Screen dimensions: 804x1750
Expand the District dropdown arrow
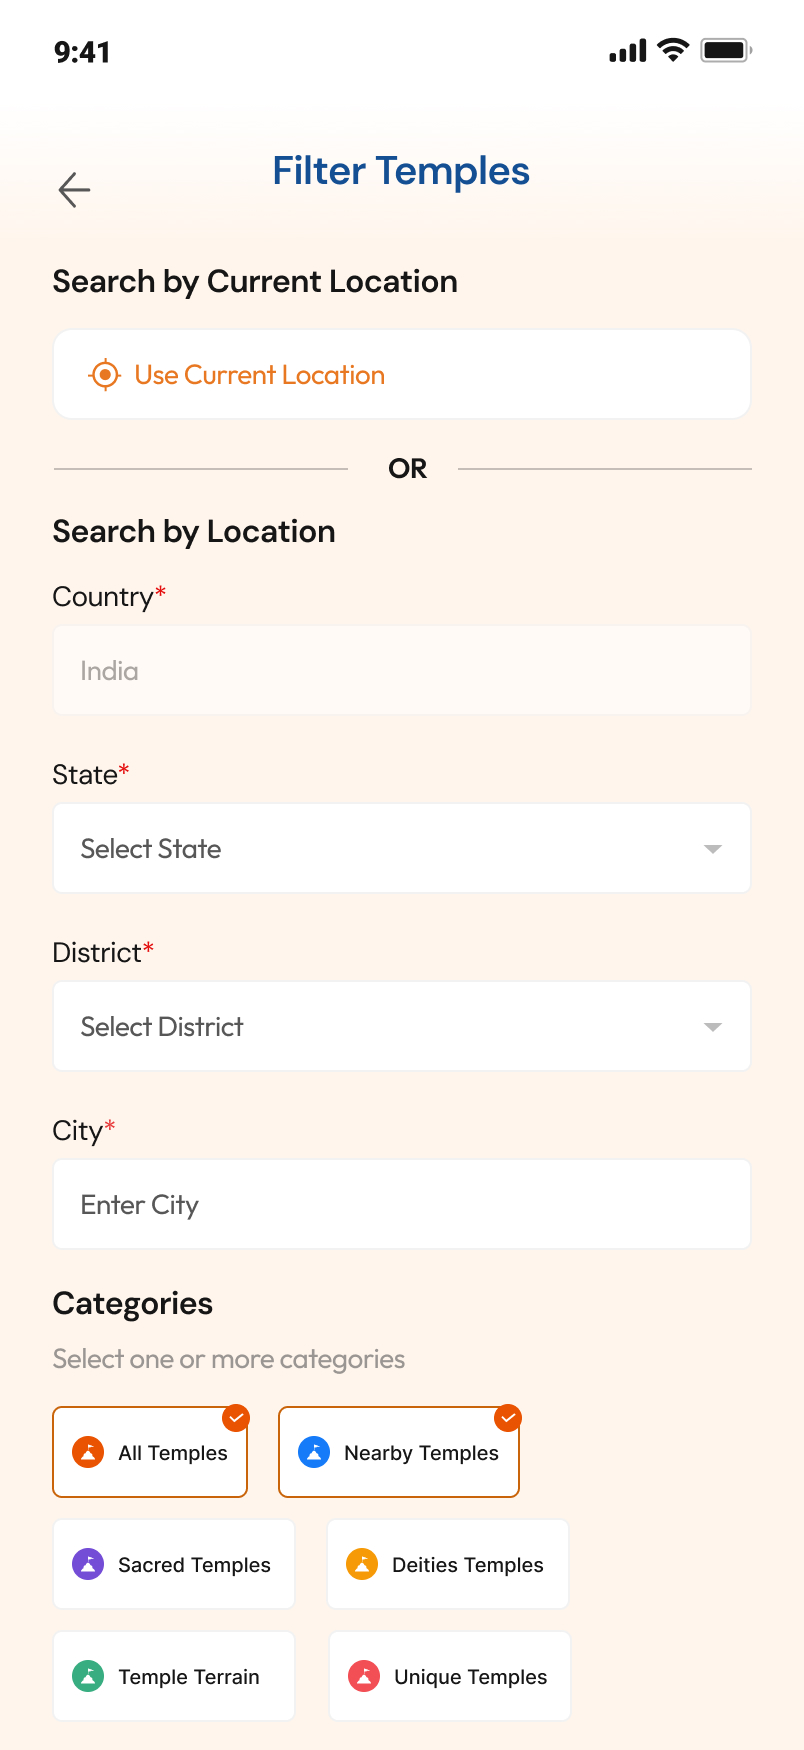point(713,1027)
